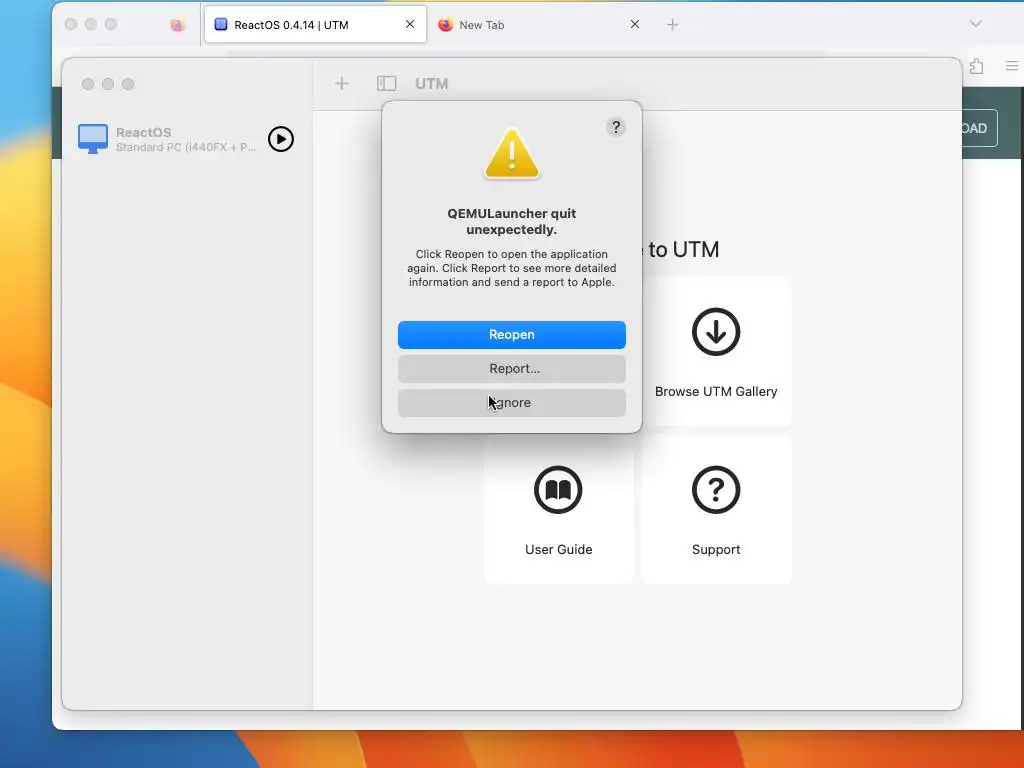Open the browser hamburger menu
This screenshot has height=768, width=1024.
(1012, 66)
